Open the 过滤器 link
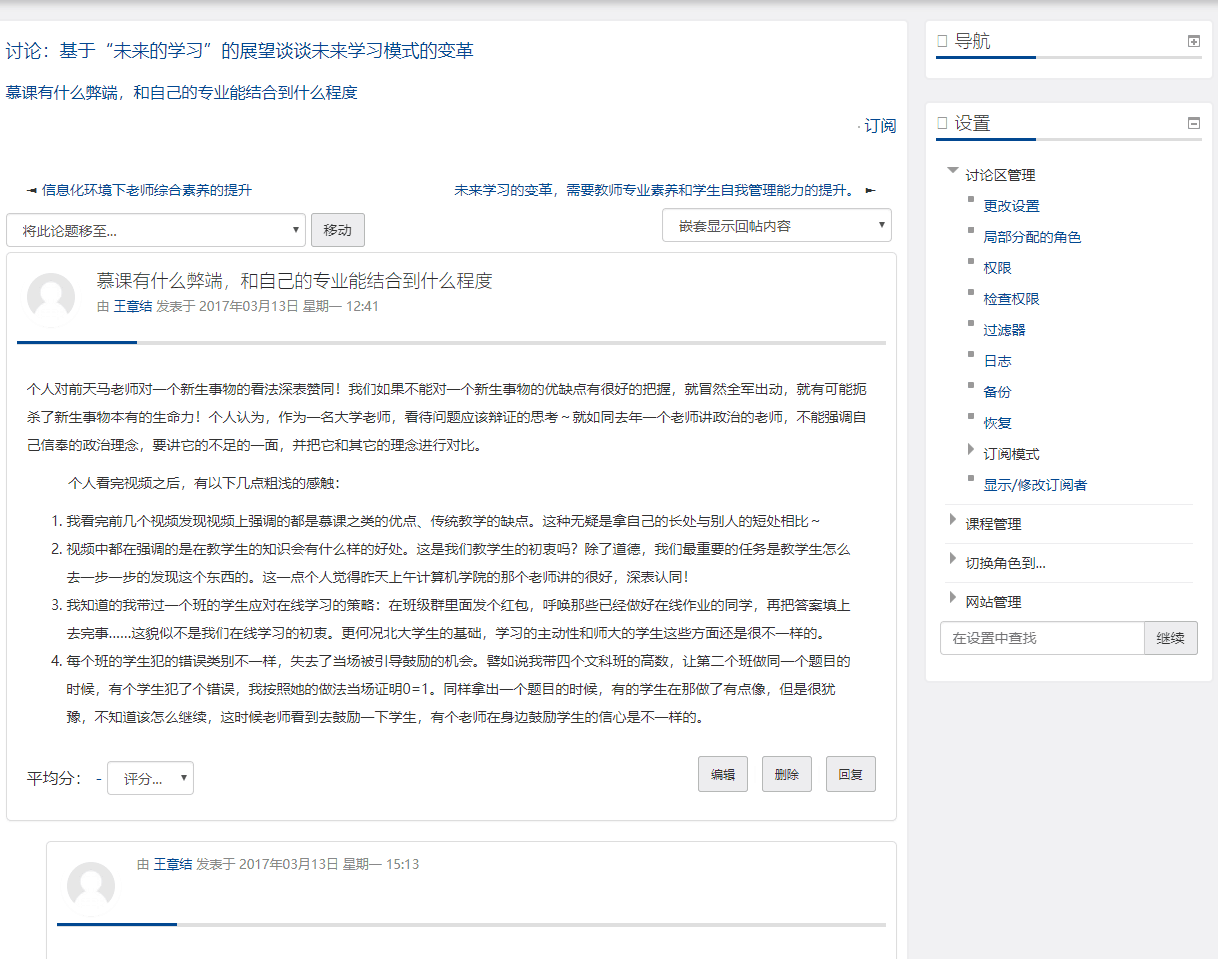The height and width of the screenshot is (959, 1218). coord(1004,330)
